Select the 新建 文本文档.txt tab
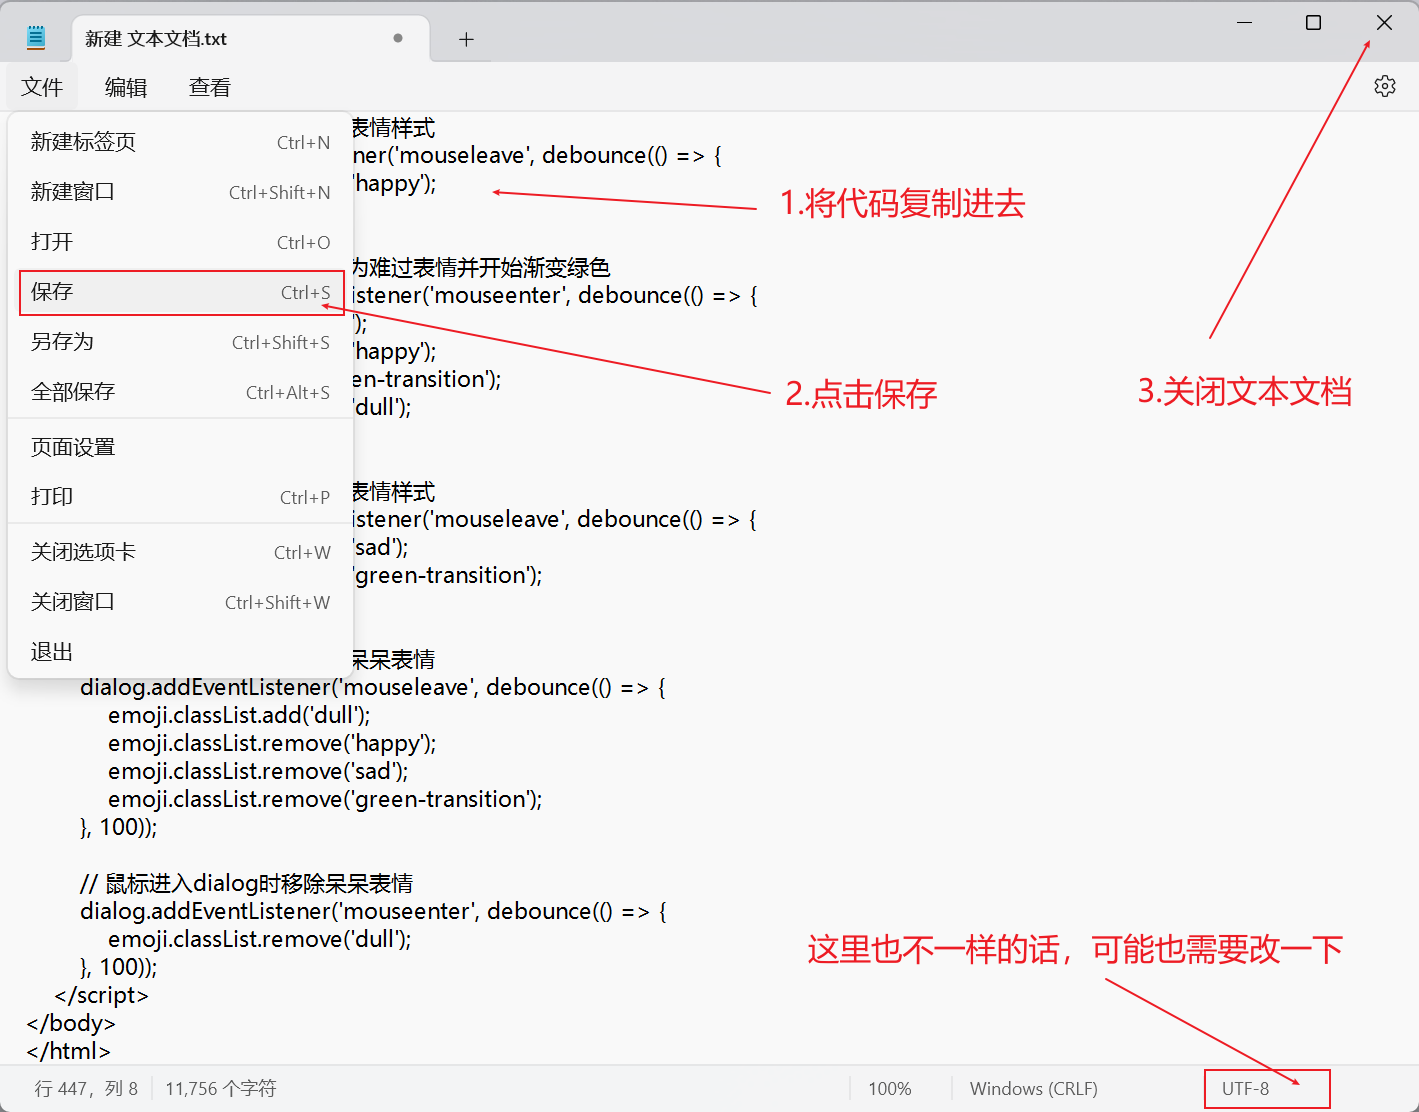This screenshot has width=1419, height=1112. [x=250, y=39]
